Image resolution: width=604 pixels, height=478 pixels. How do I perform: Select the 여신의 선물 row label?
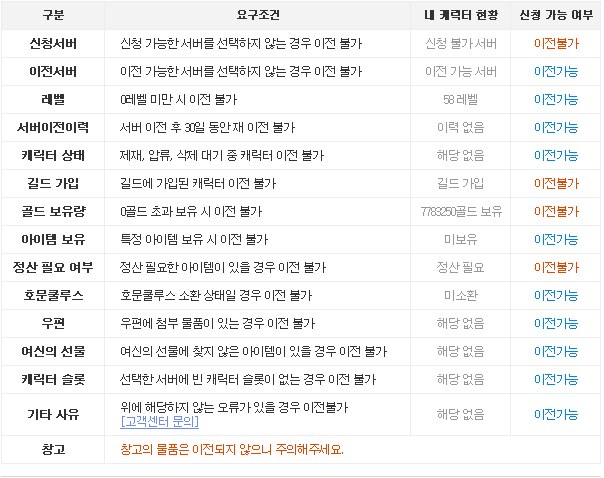pos(53,352)
